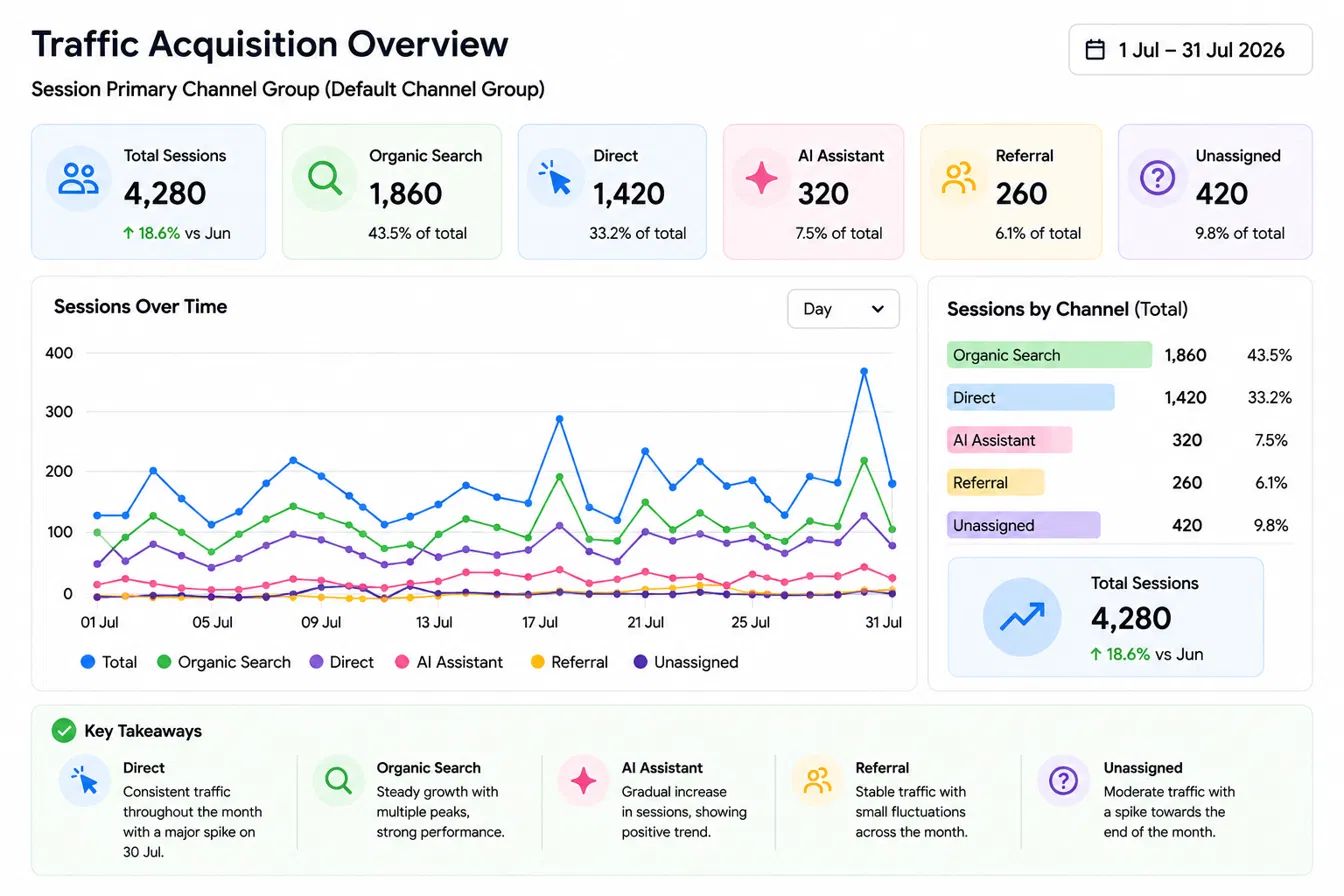Click the 9.8% value in Sessions by Channel list
The image size is (1344, 896).
(1271, 525)
